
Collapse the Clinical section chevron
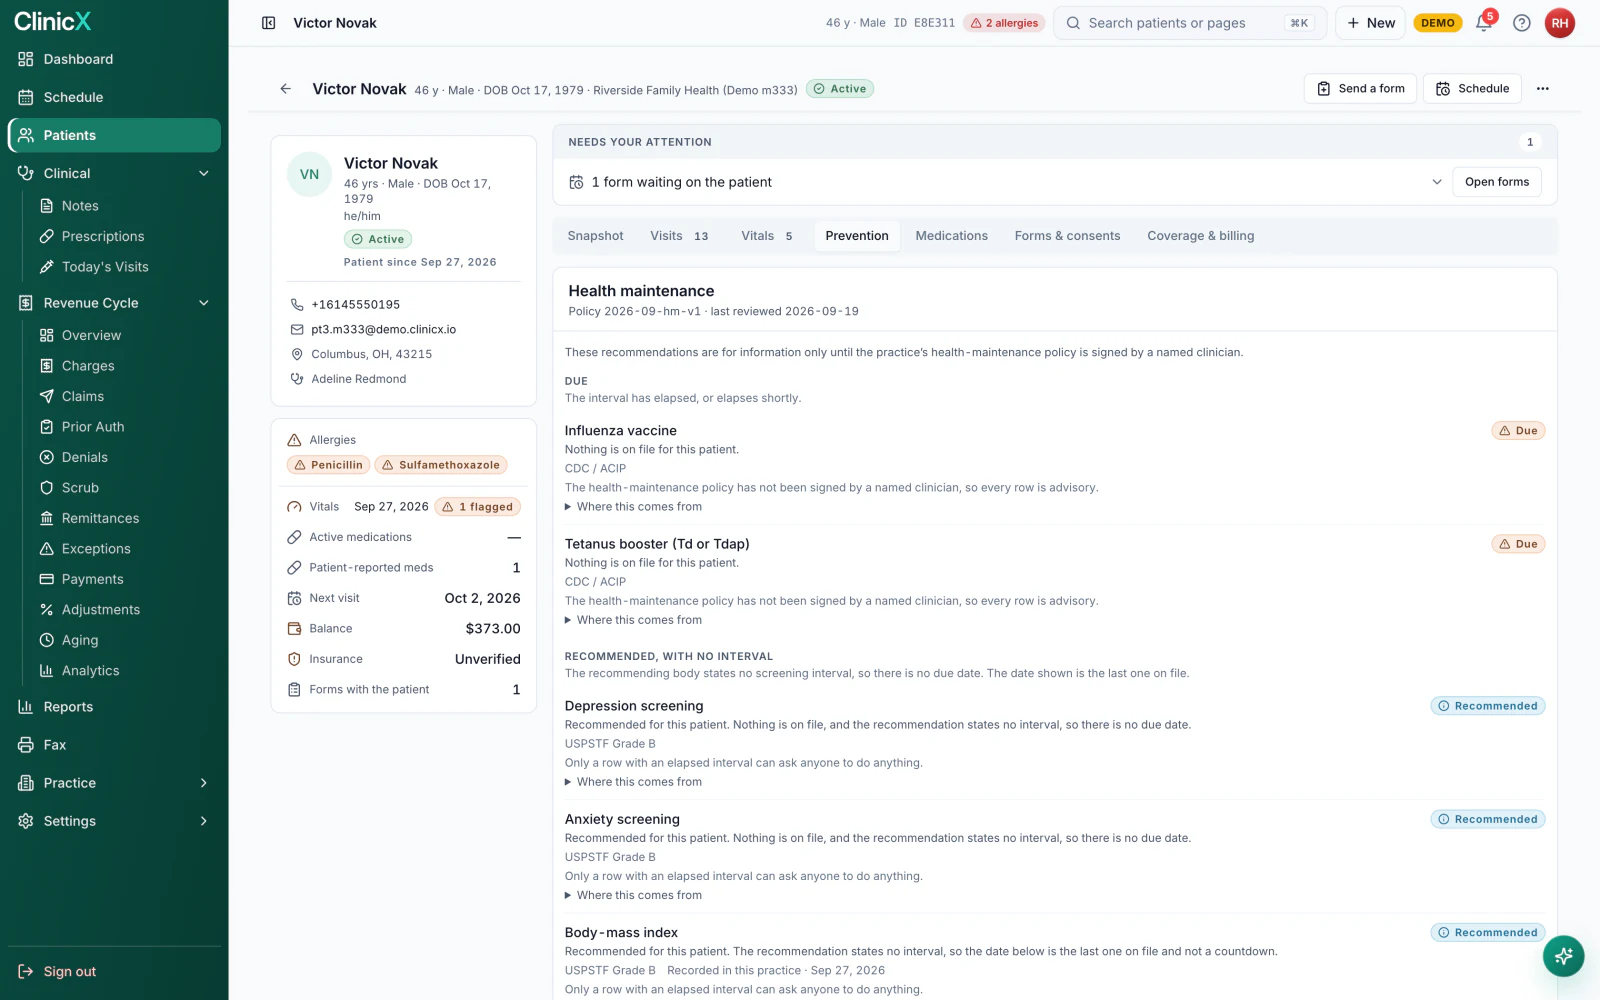pyautogui.click(x=204, y=173)
